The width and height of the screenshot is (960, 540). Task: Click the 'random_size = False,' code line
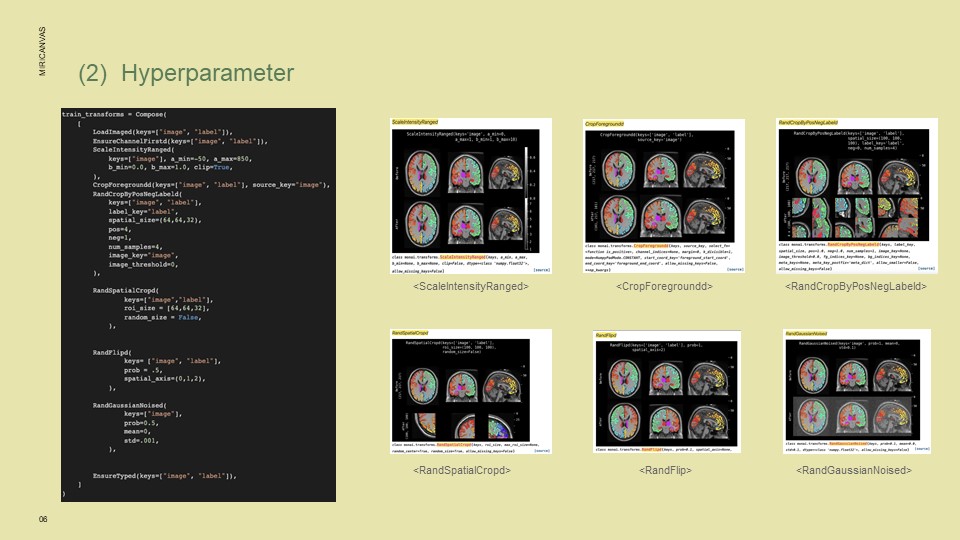coord(163,317)
